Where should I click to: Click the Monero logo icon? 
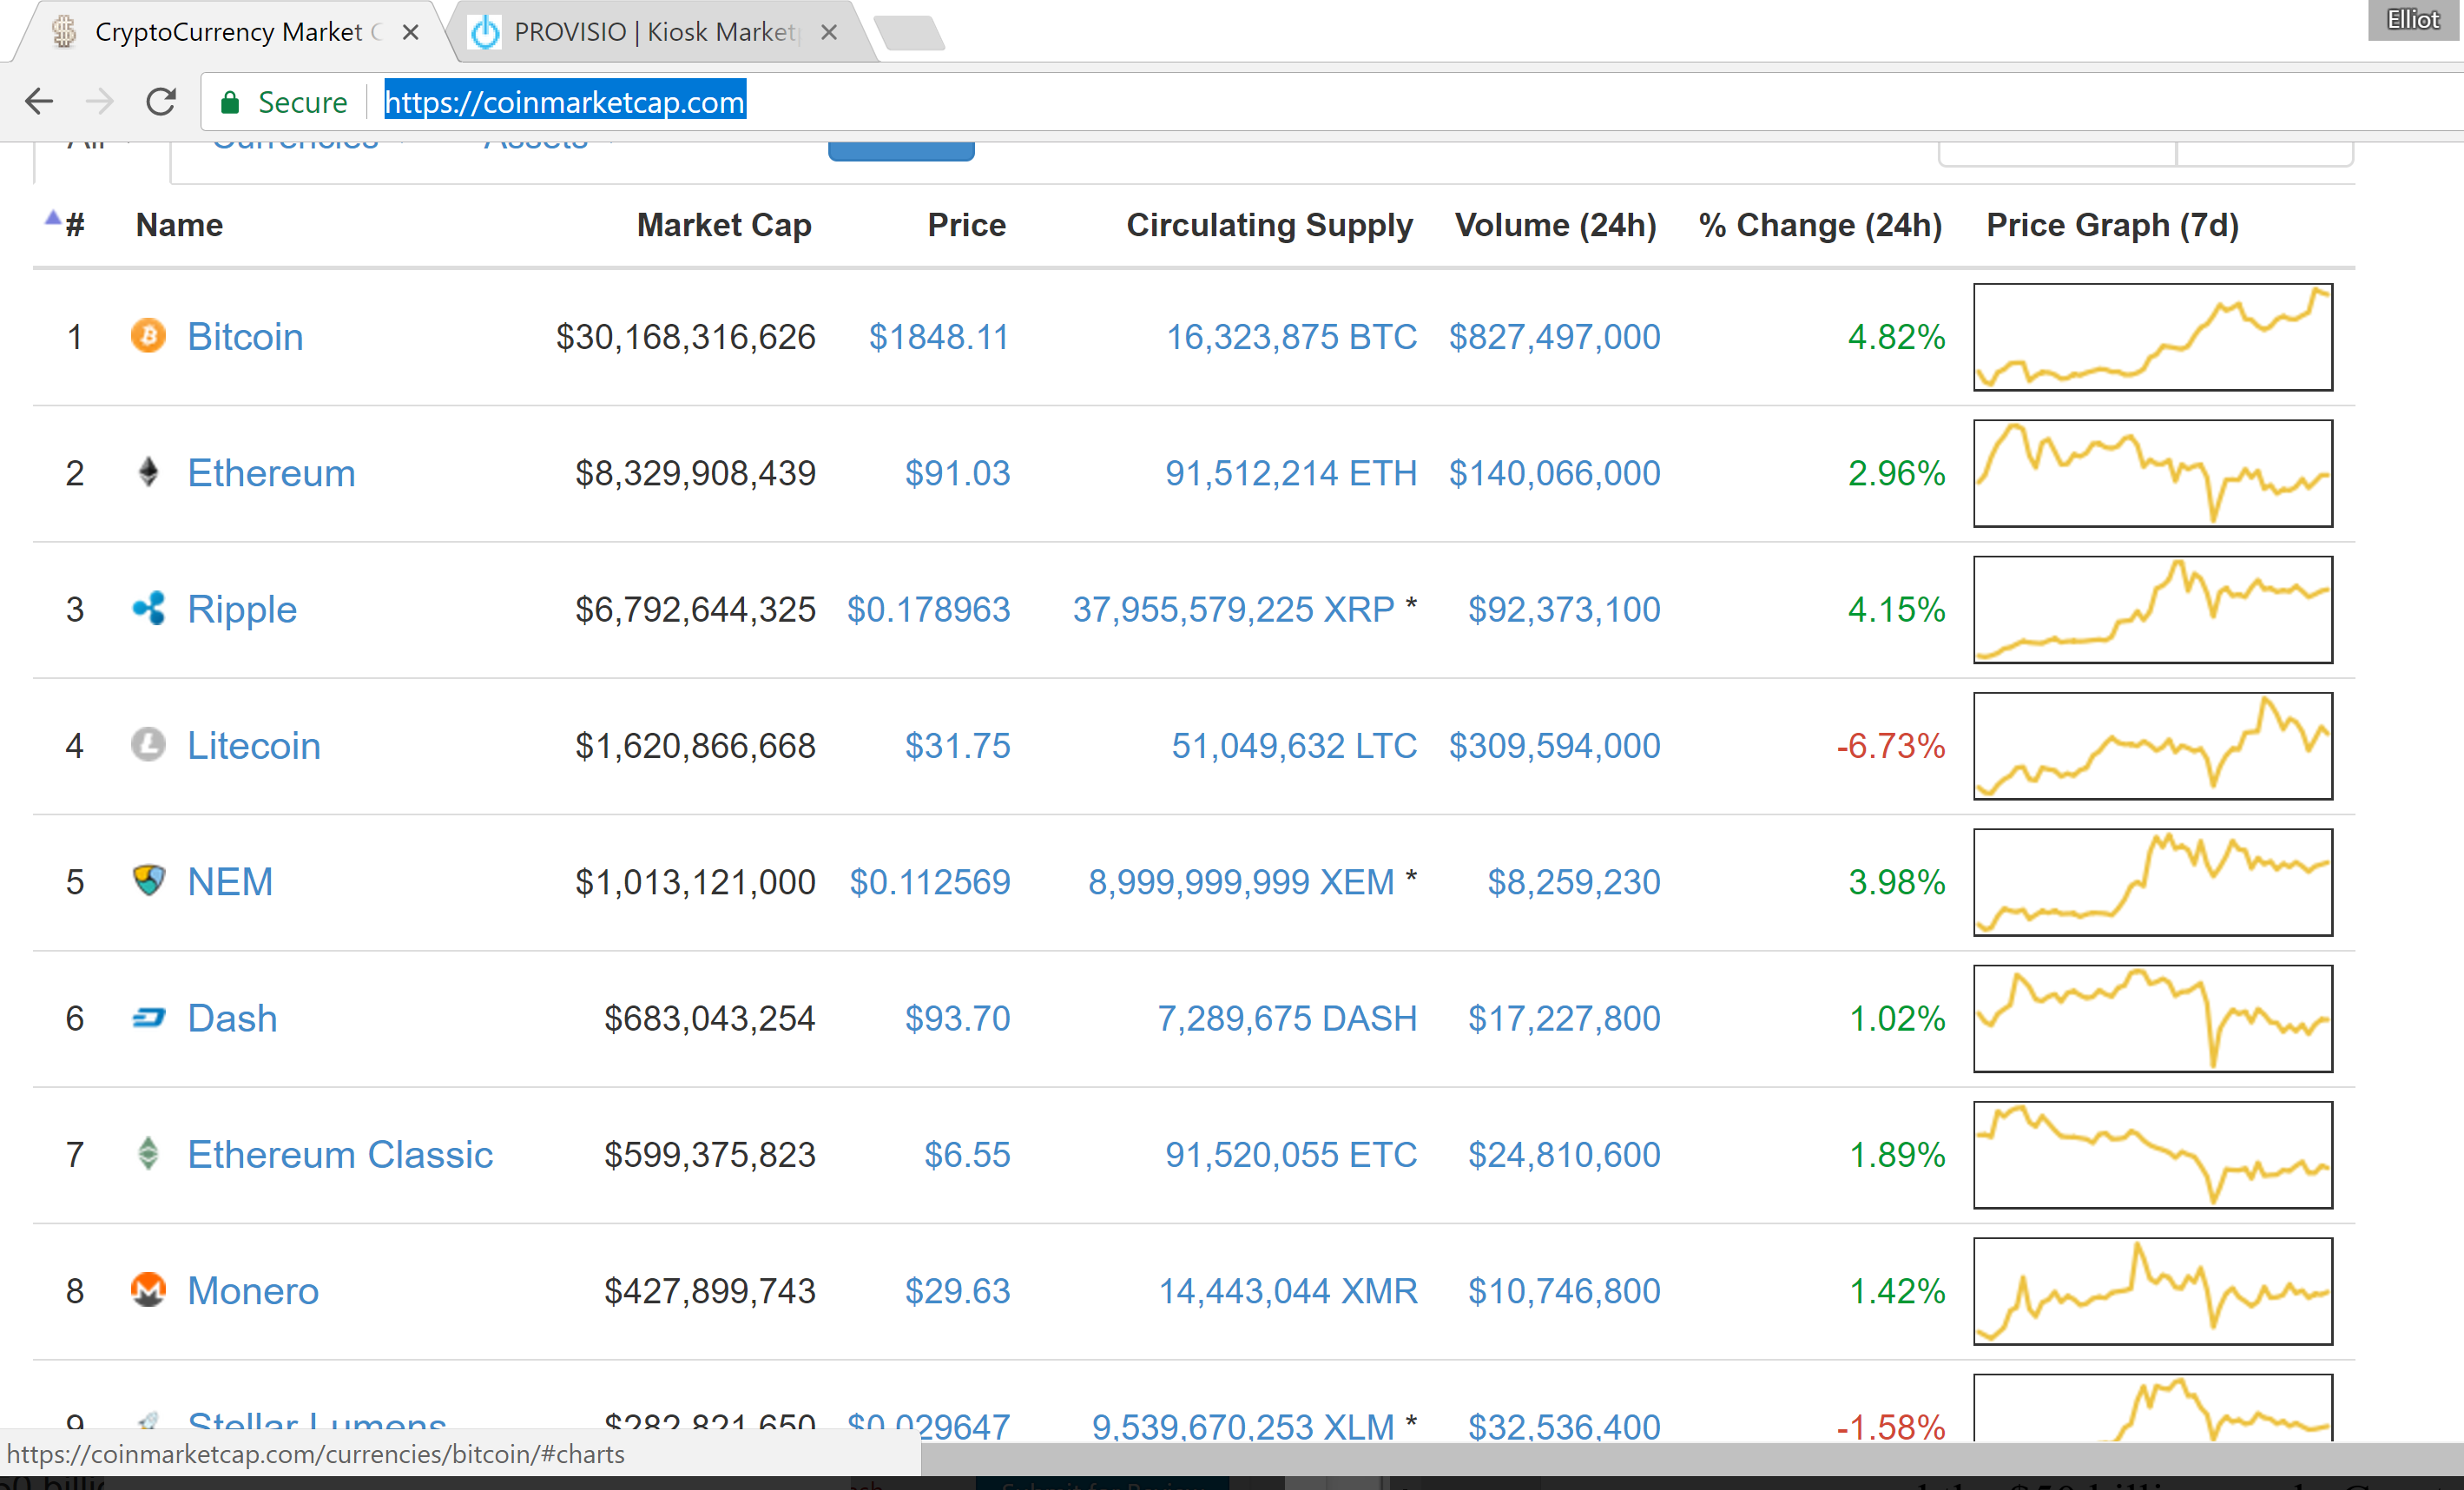(148, 1289)
